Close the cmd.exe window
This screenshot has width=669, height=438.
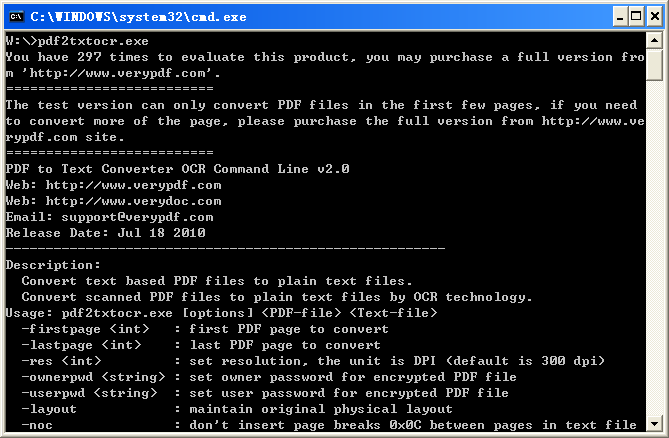655,17
